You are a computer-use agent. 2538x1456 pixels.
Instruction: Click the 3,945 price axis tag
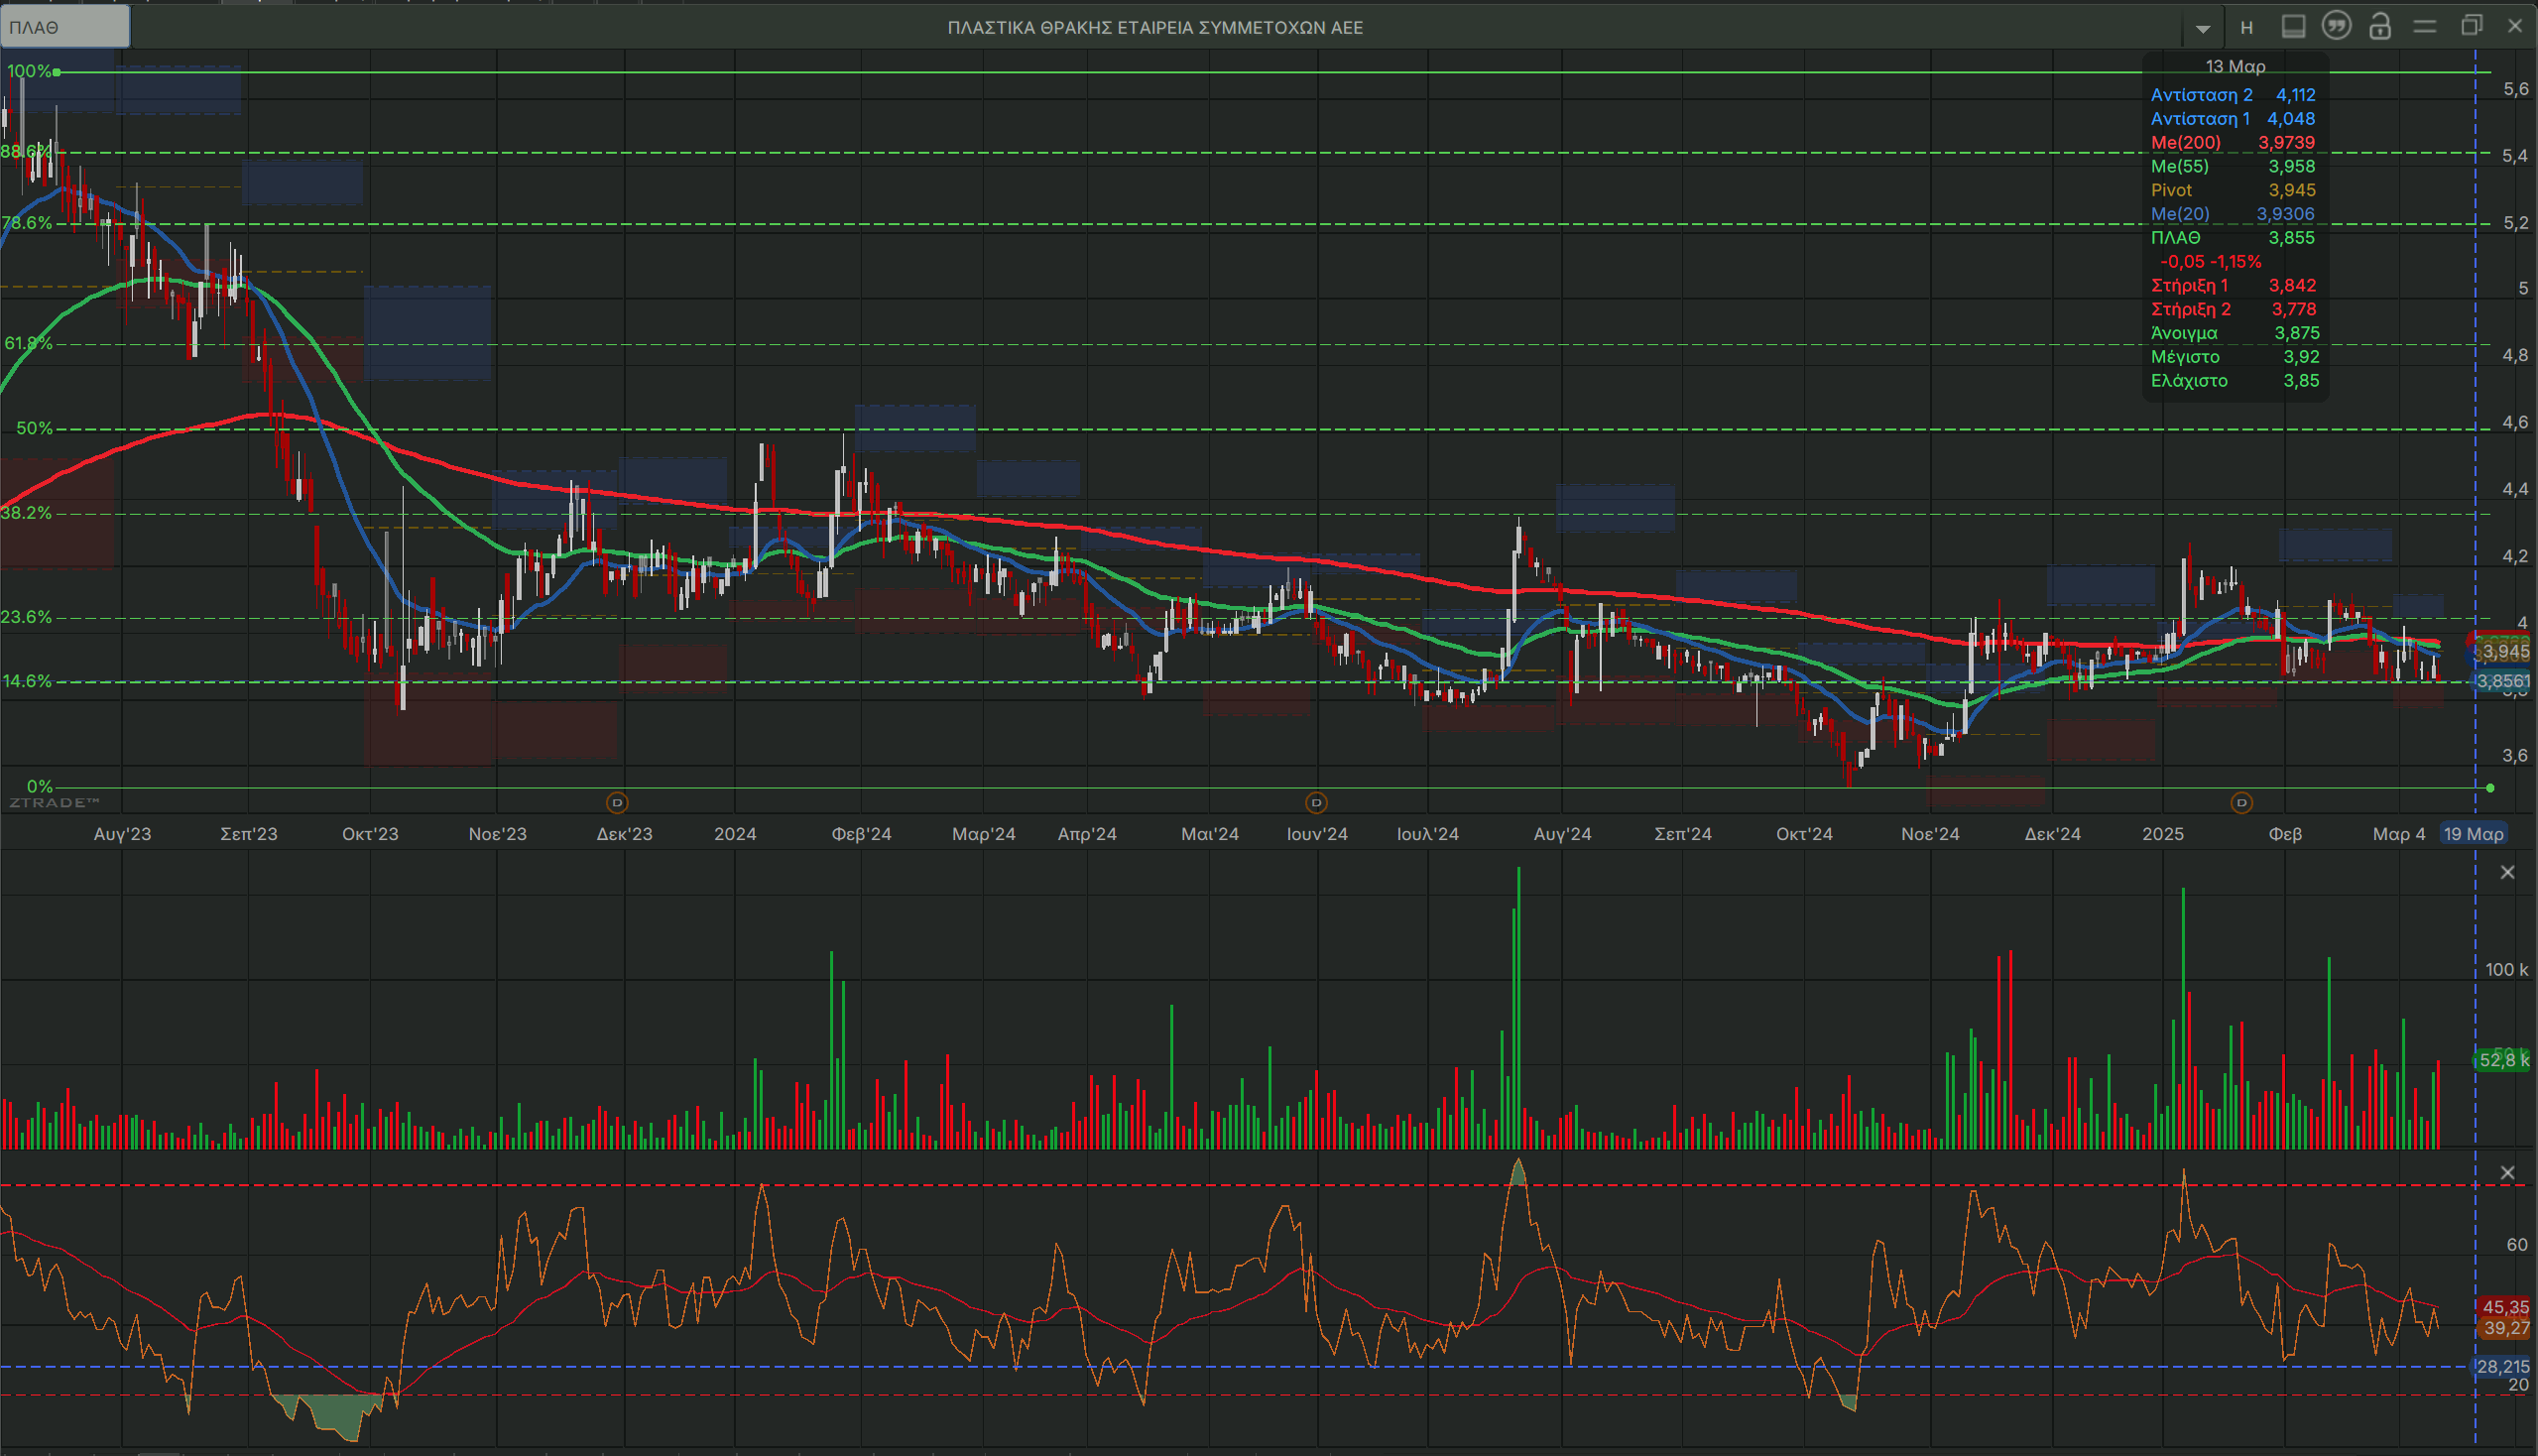[x=2506, y=652]
